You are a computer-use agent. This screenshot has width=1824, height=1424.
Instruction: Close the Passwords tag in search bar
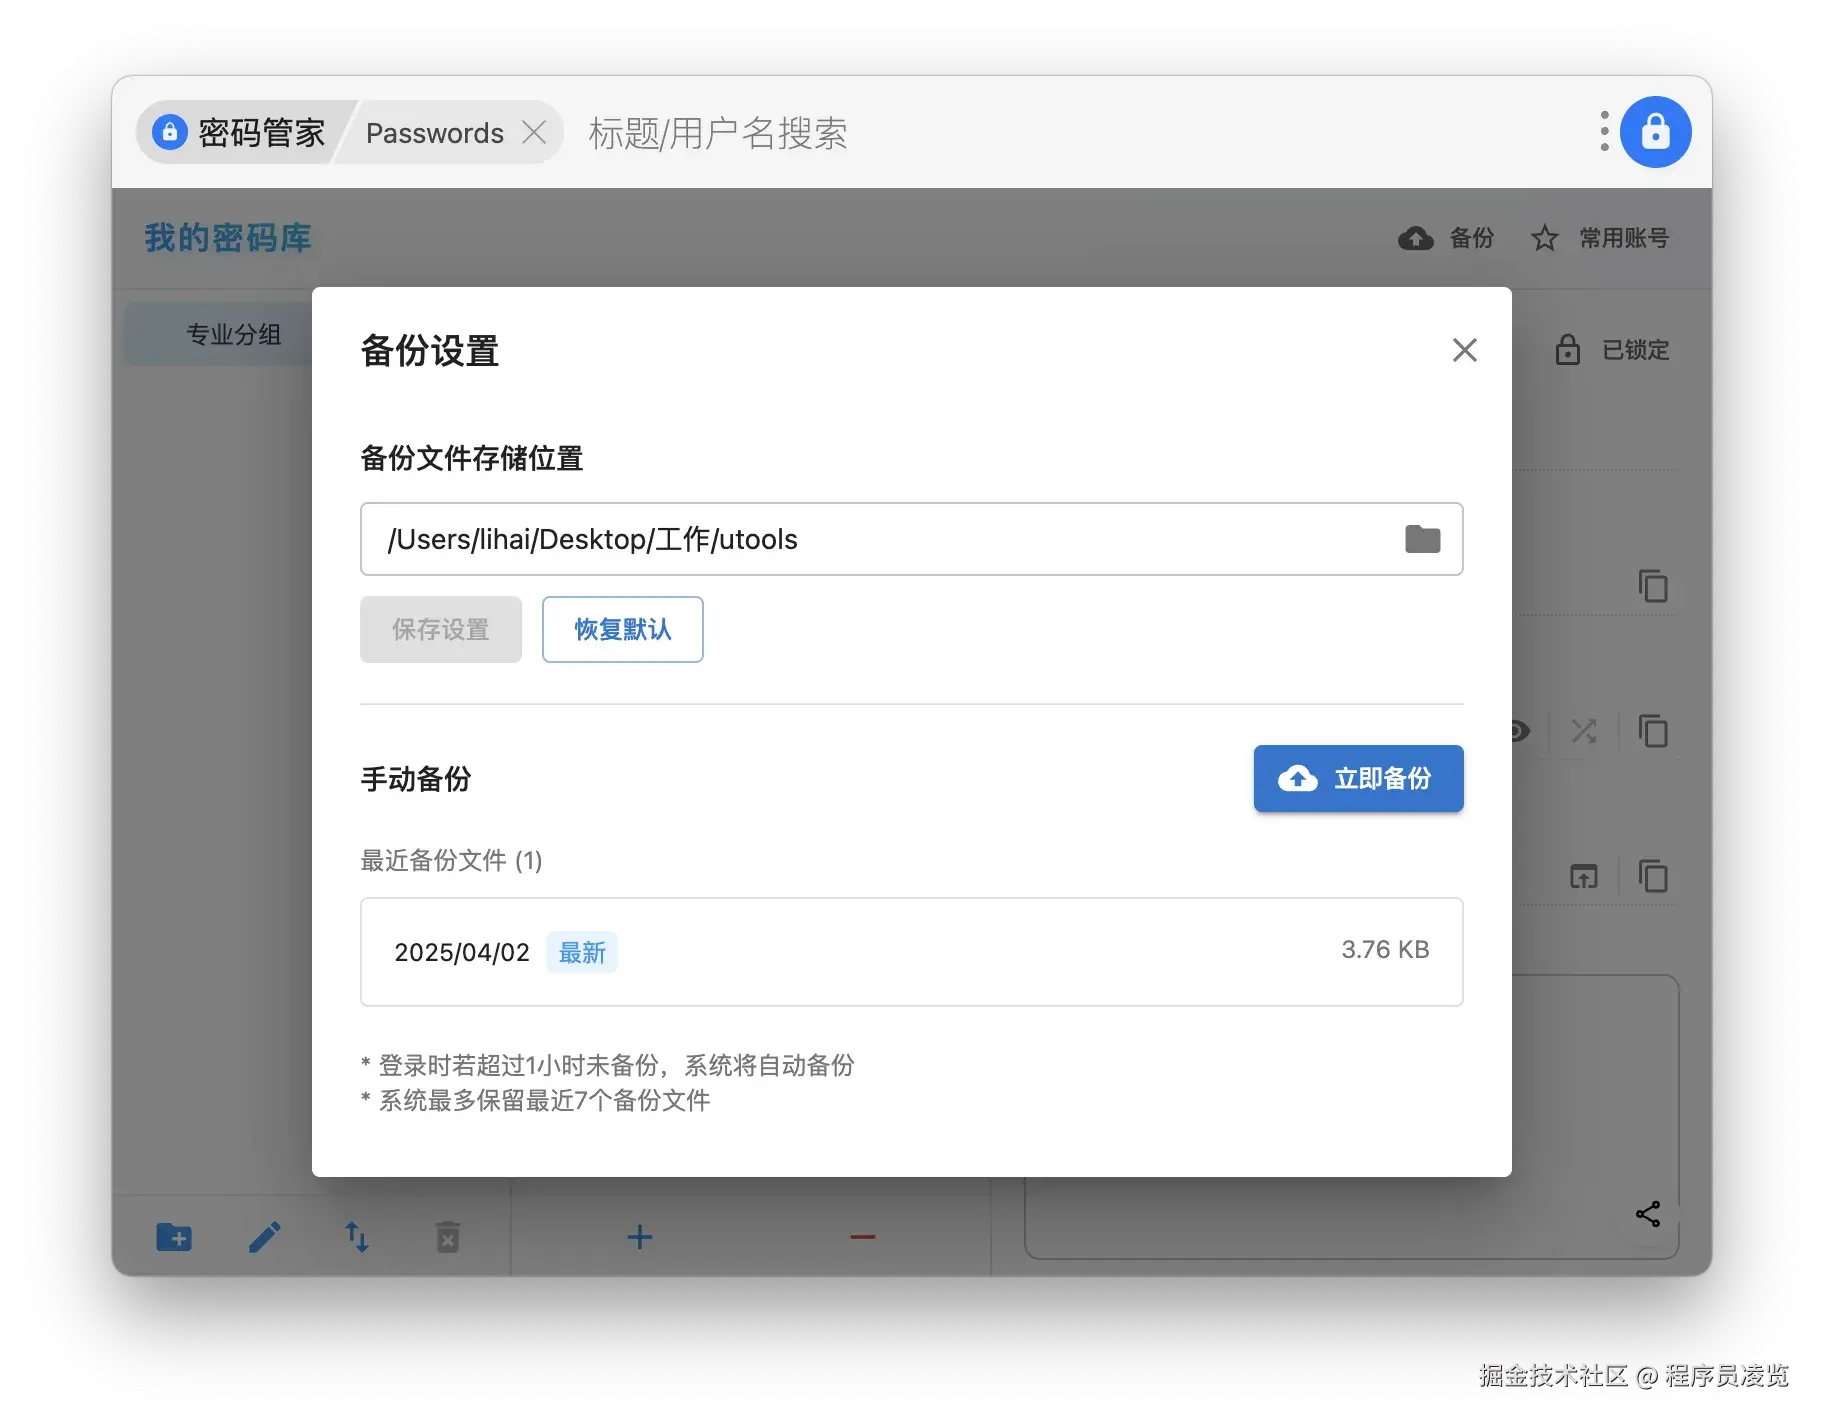coord(535,132)
